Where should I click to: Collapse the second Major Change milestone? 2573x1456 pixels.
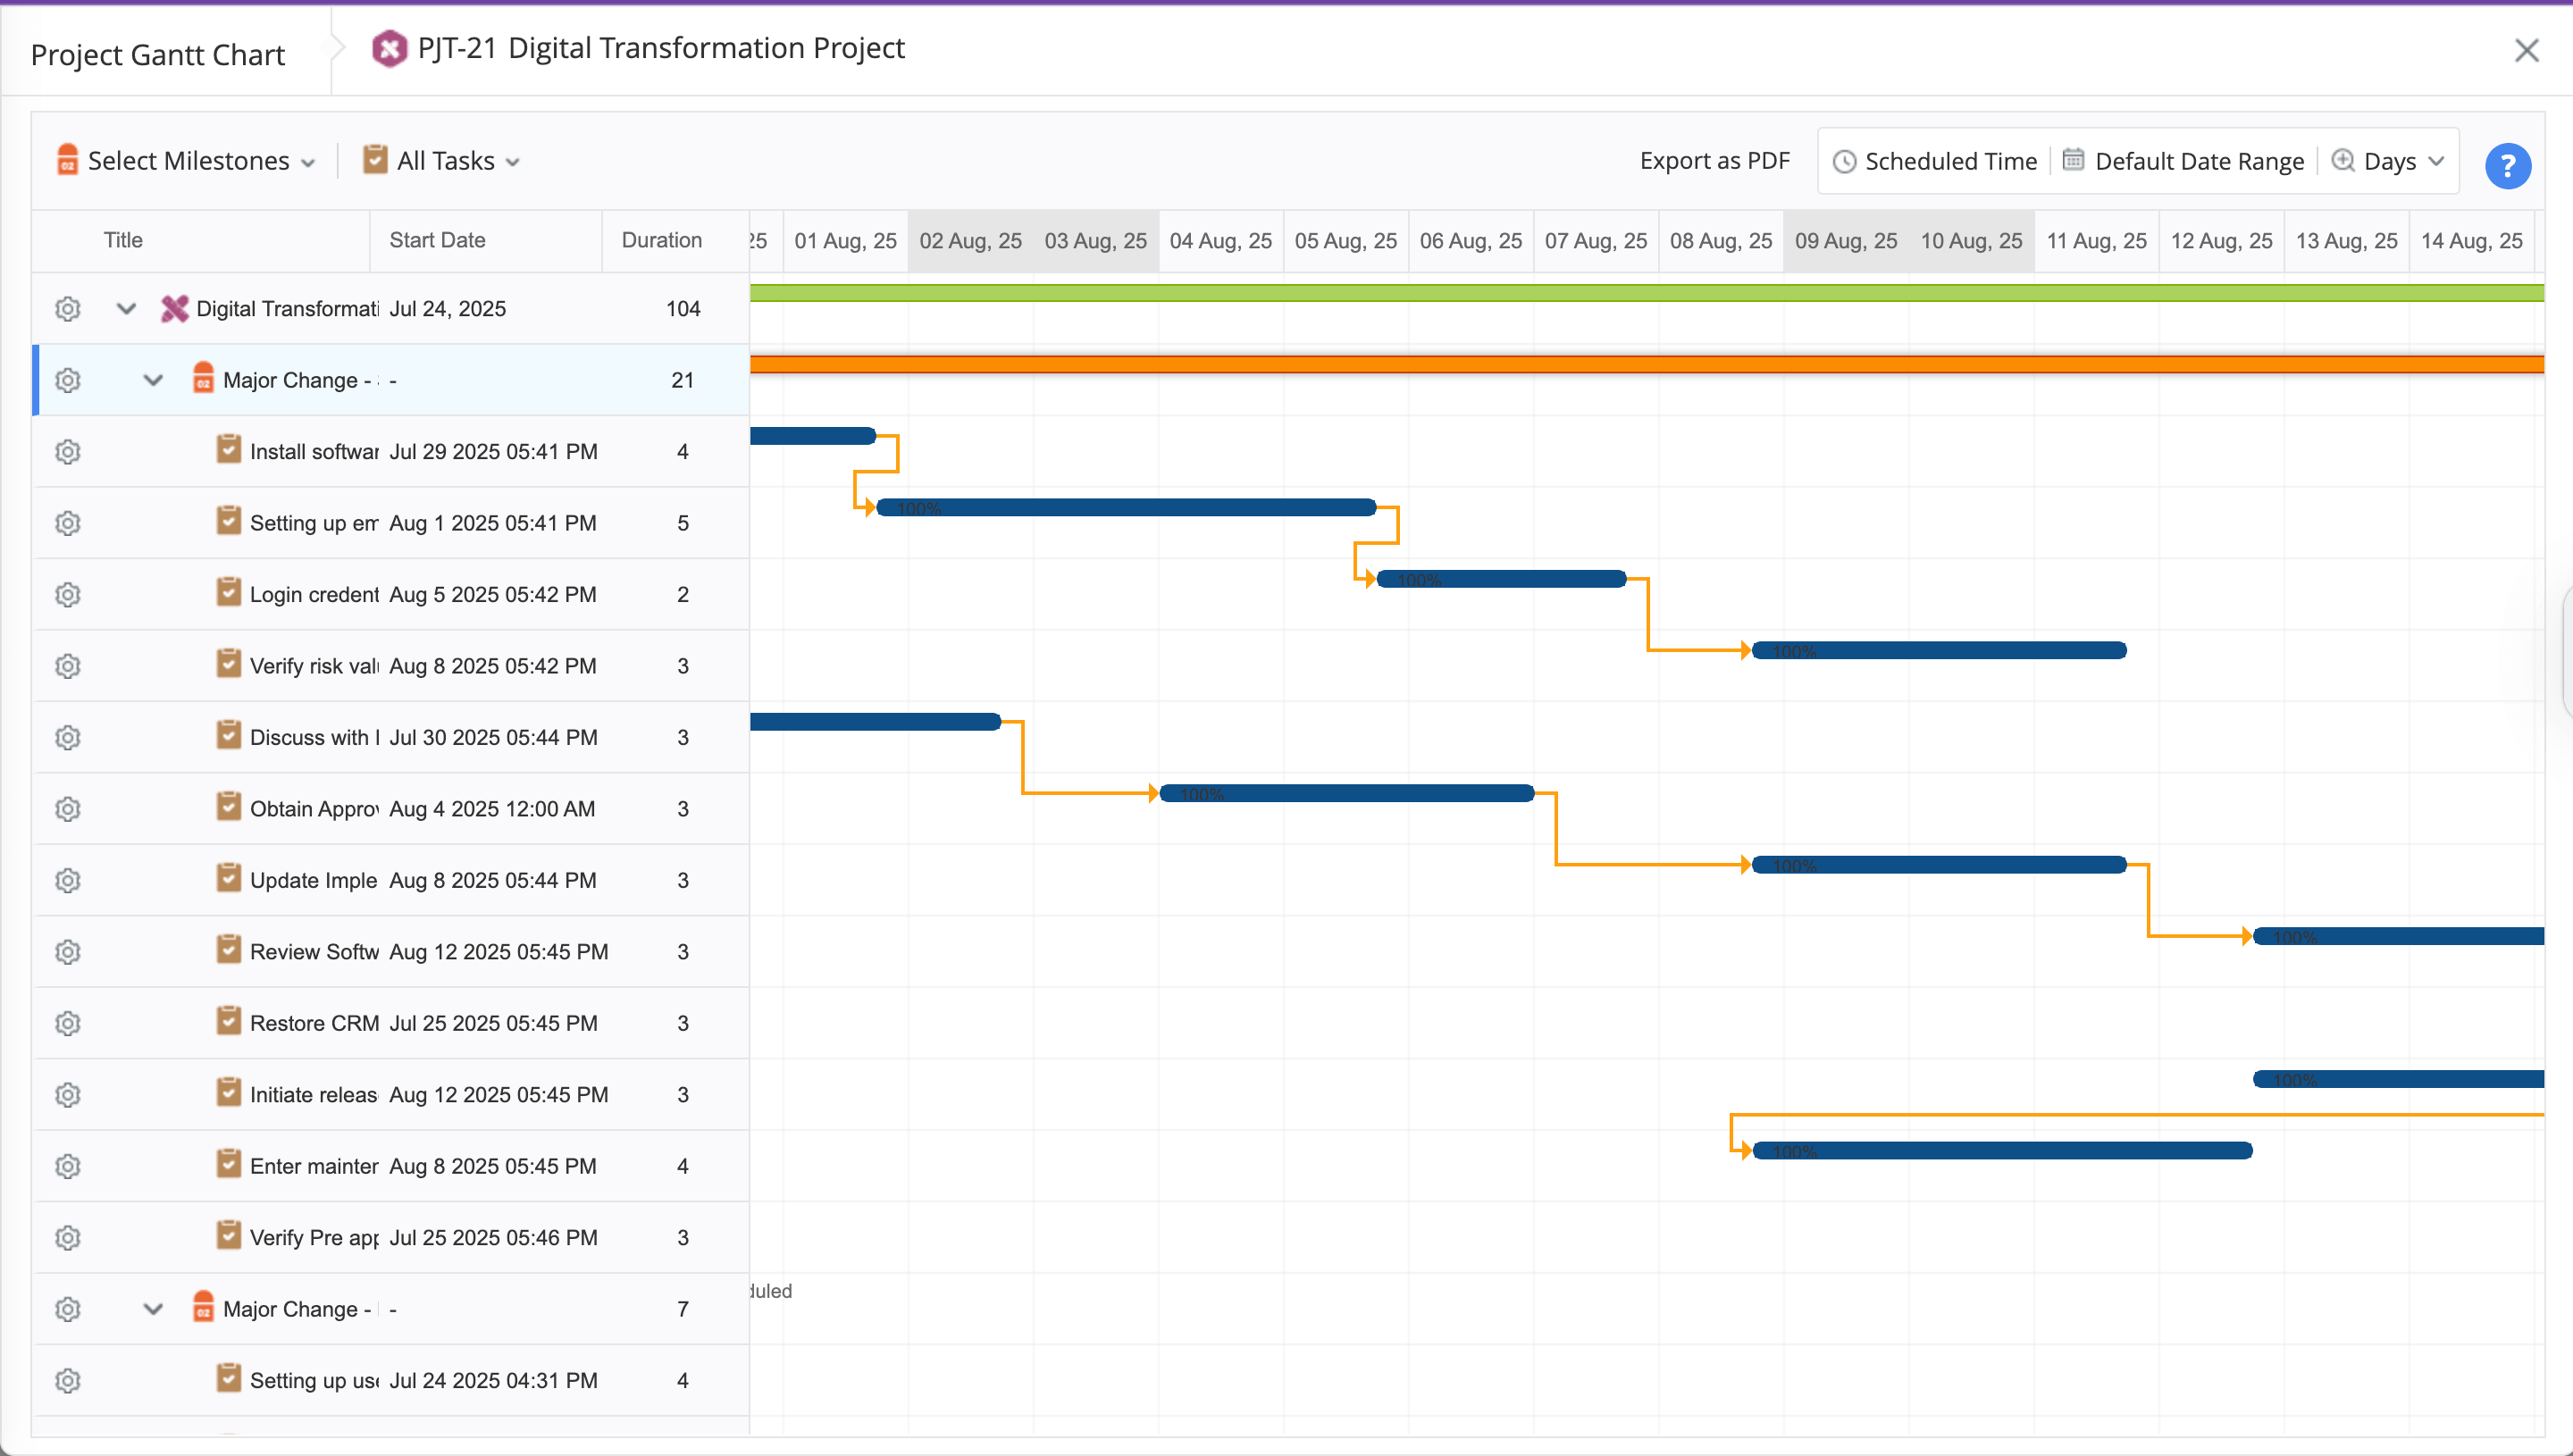(153, 1309)
